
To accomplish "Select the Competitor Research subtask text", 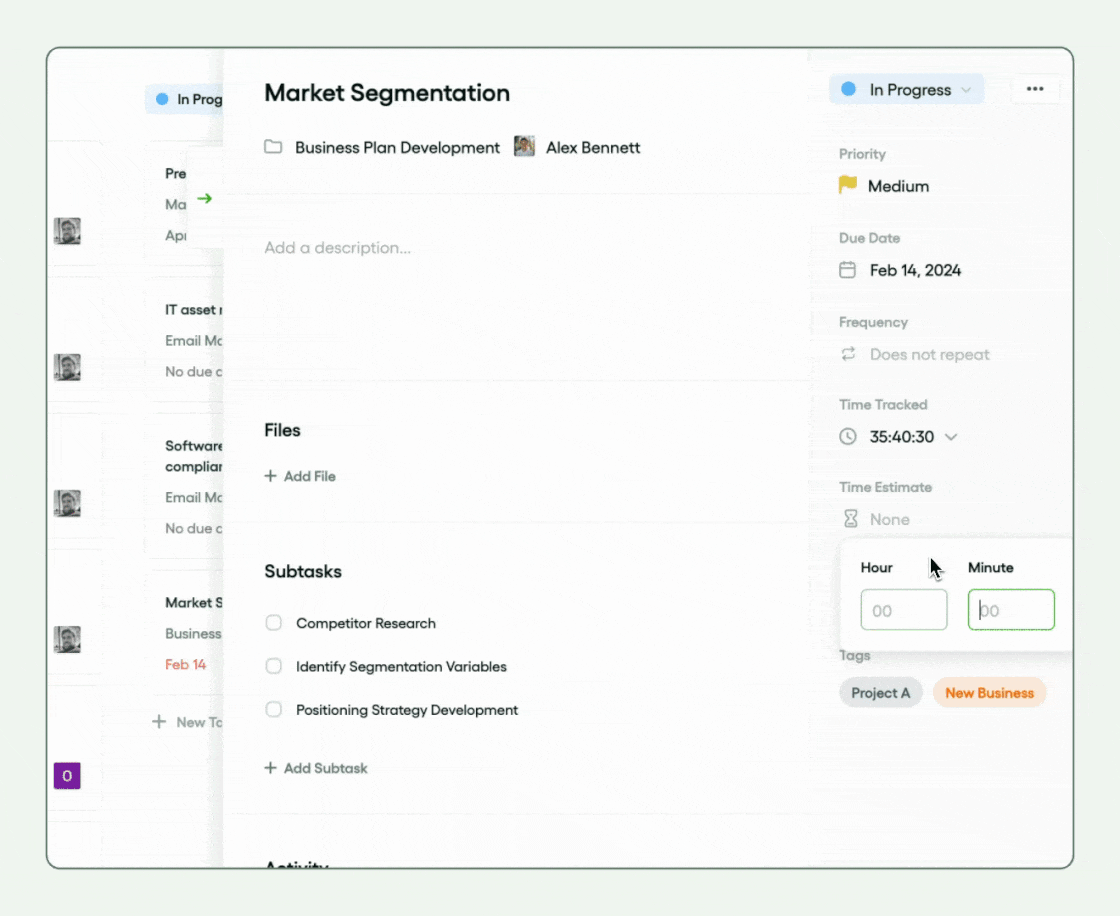I will pyautogui.click(x=366, y=623).
